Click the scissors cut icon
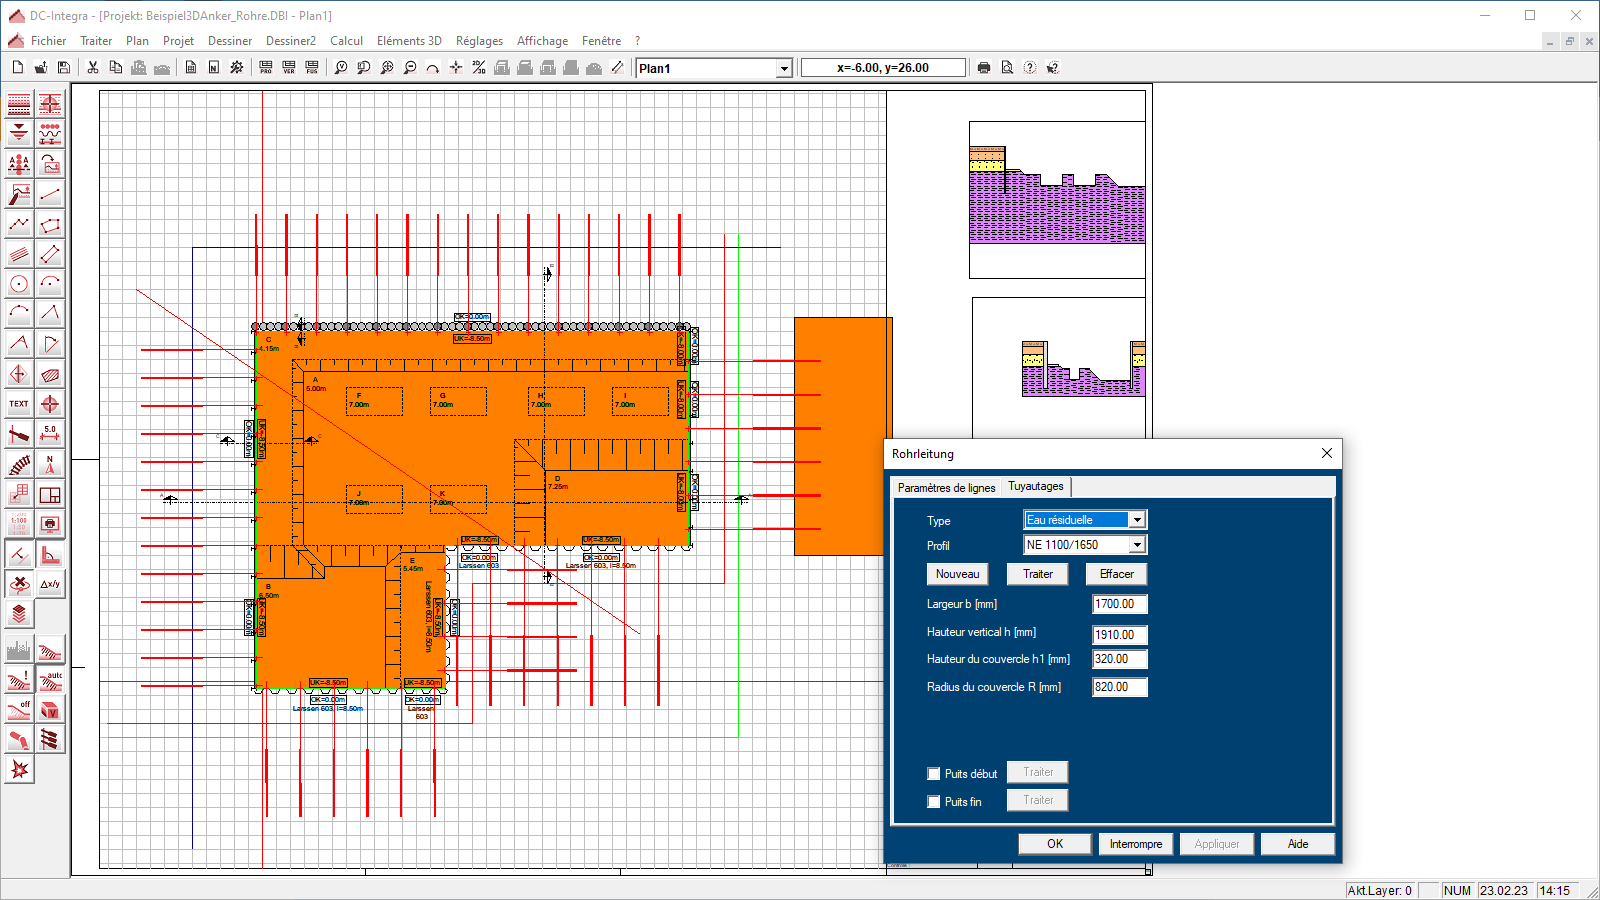Viewport: 1600px width, 900px height. (93, 68)
